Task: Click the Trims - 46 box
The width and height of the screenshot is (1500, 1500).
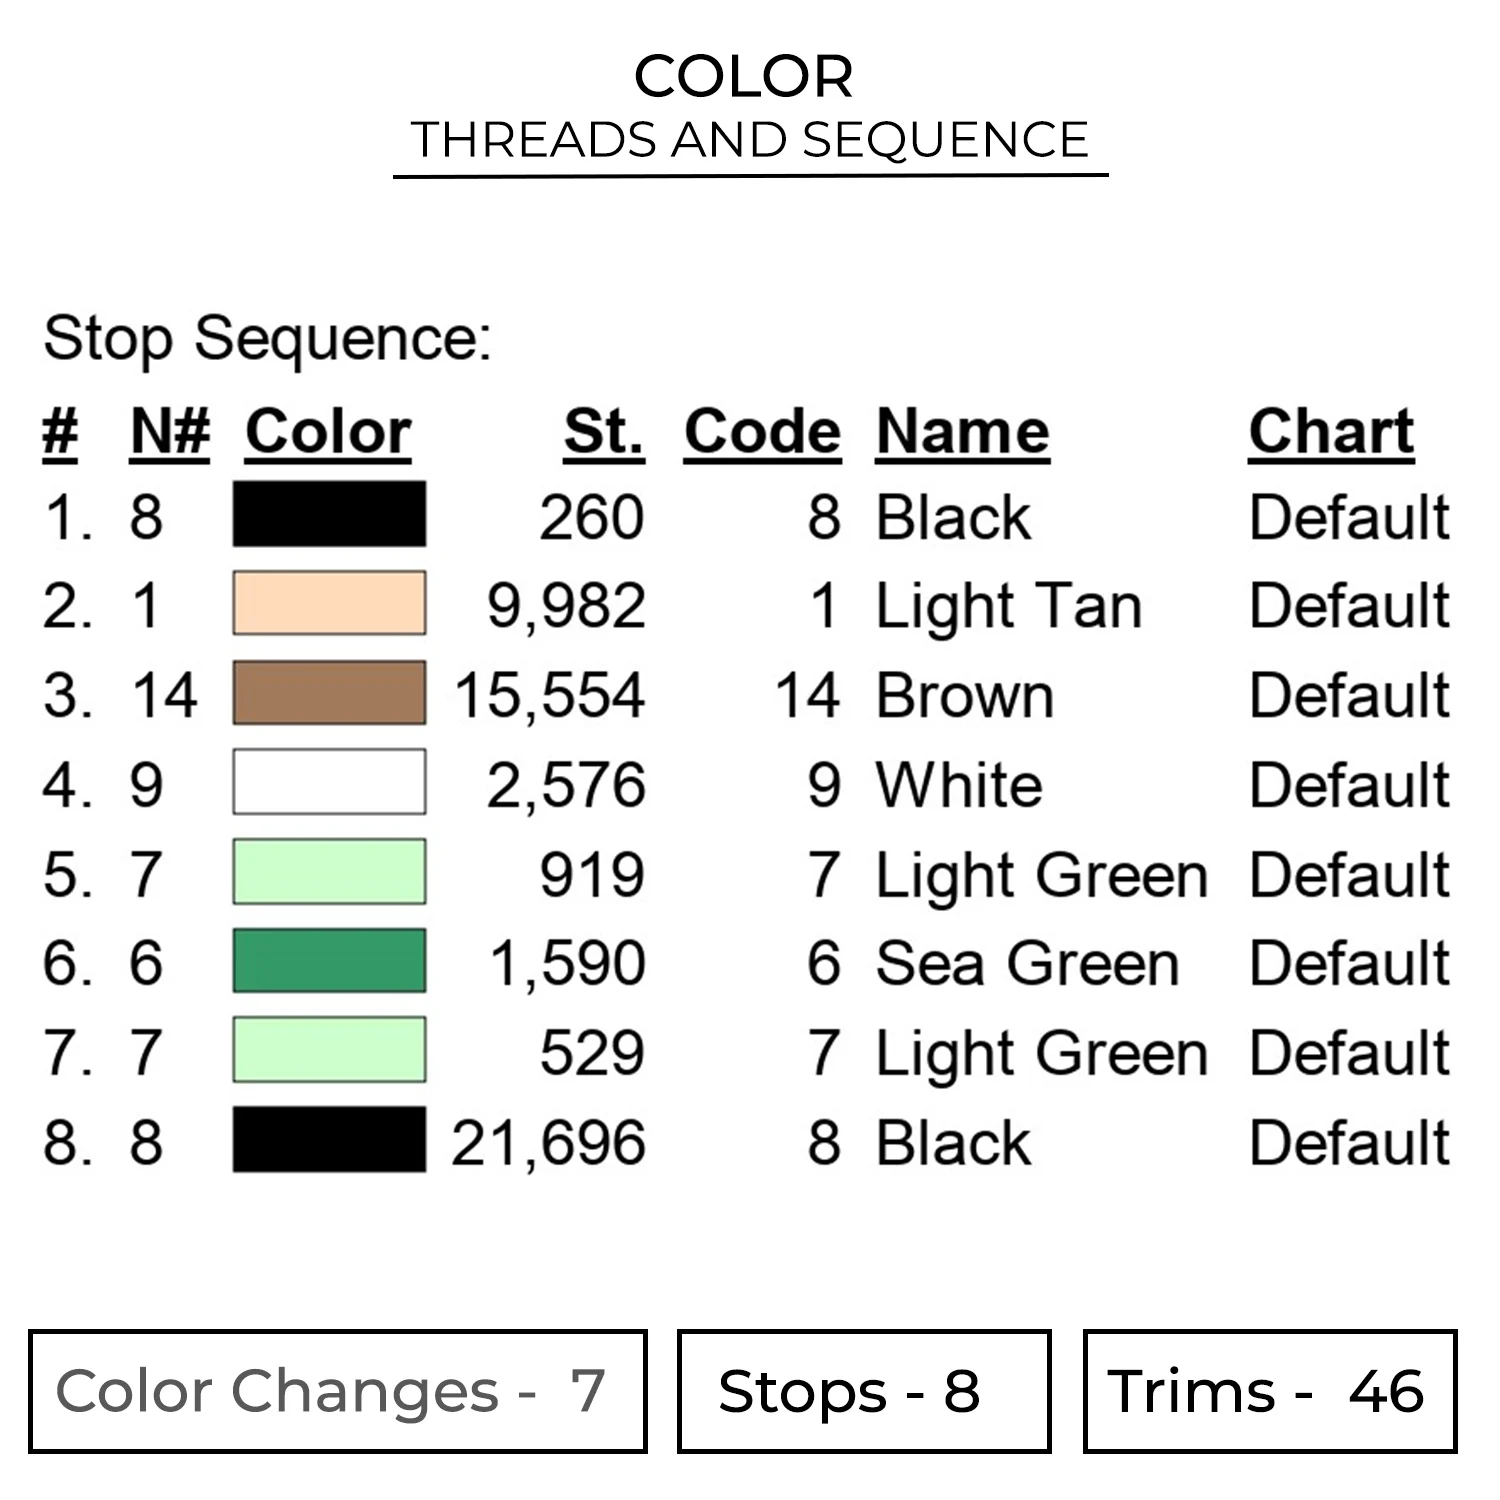Action: (x=1270, y=1391)
